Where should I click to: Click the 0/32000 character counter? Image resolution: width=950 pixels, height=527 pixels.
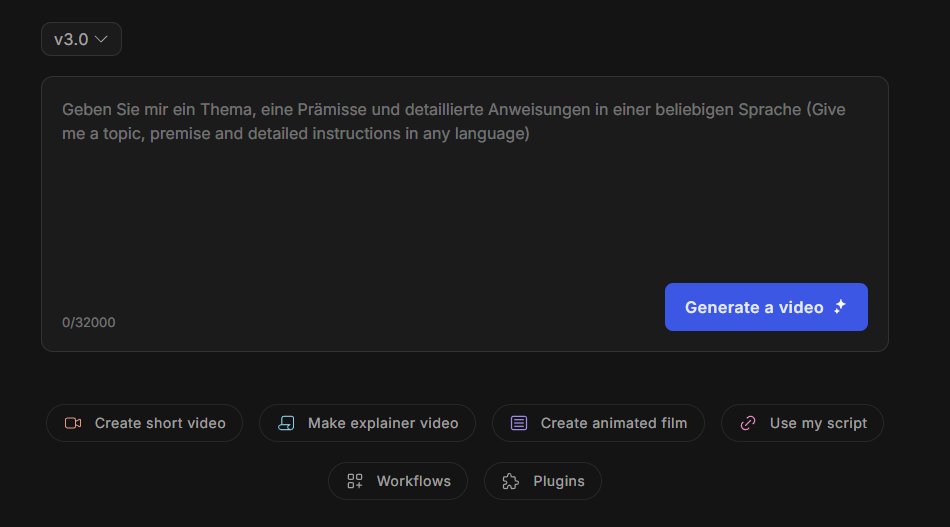point(88,322)
